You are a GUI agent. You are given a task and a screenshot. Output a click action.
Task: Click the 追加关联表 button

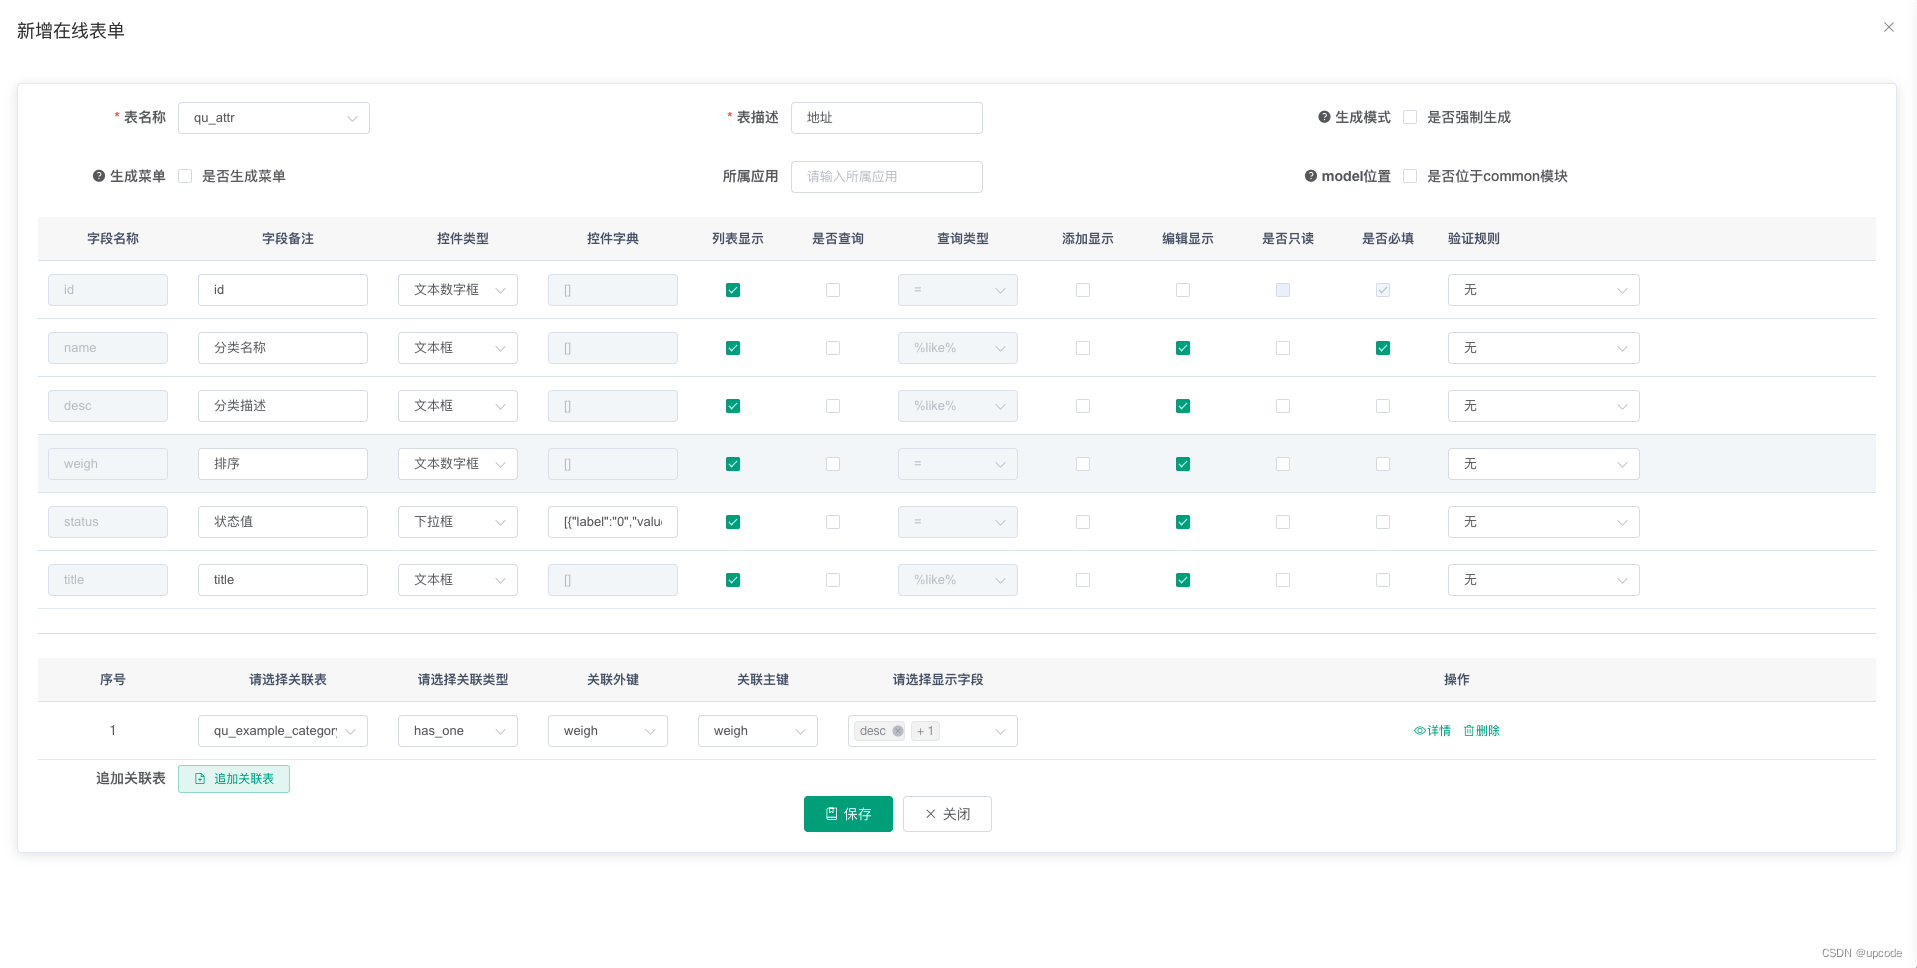(234, 779)
